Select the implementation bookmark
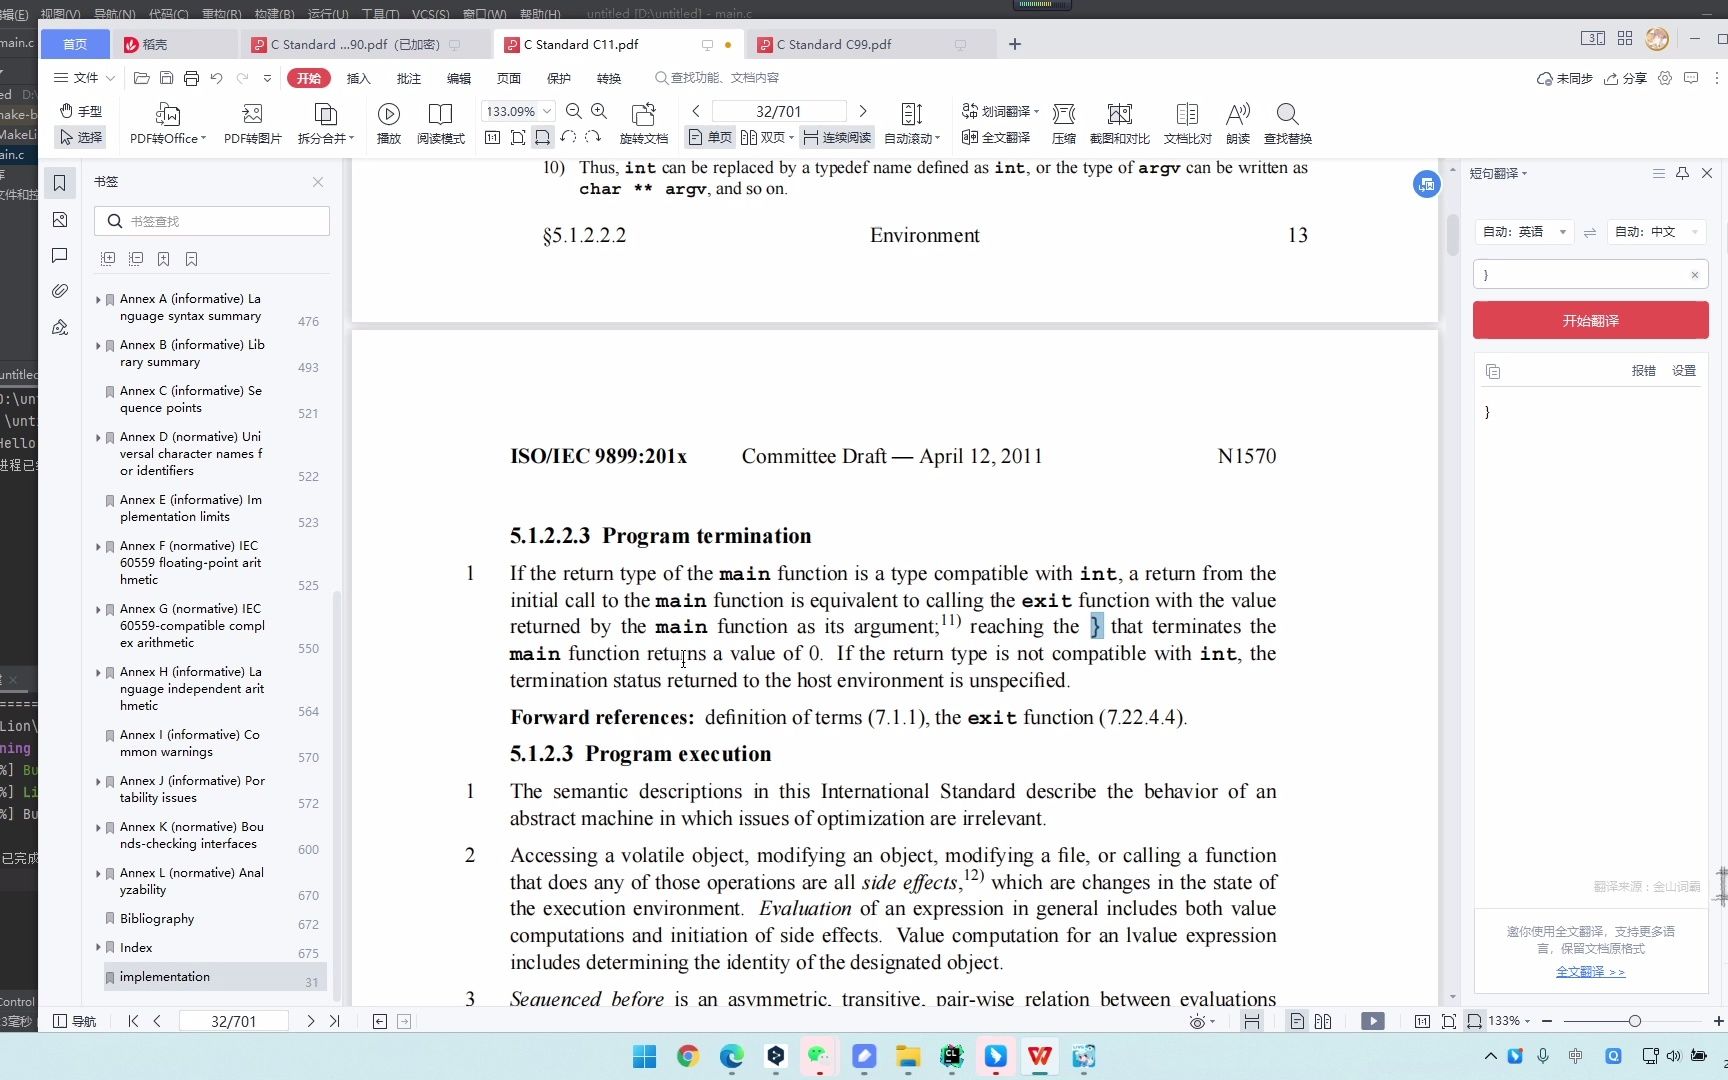This screenshot has height=1080, width=1728. click(215, 977)
